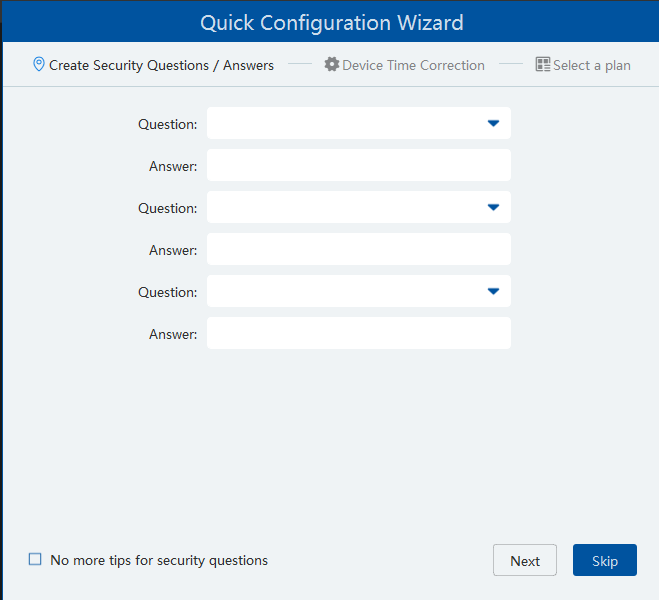The width and height of the screenshot is (659, 600).
Task: Expand the first Question dropdown arrow
Action: 493,123
